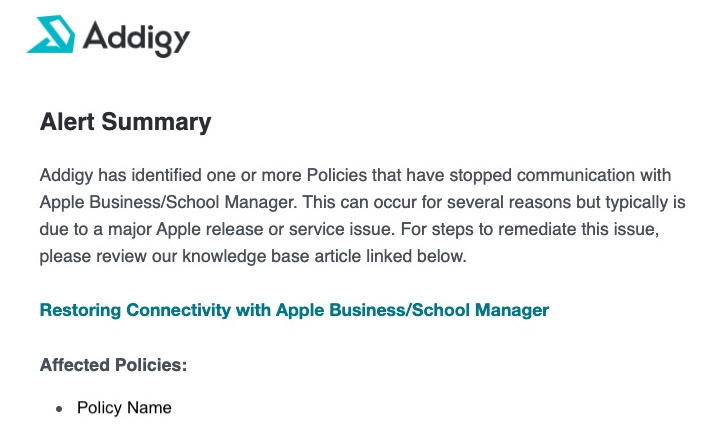This screenshot has width=728, height=424.
Task: Click the word 'Policies' in first paragraph line
Action: click(x=337, y=175)
